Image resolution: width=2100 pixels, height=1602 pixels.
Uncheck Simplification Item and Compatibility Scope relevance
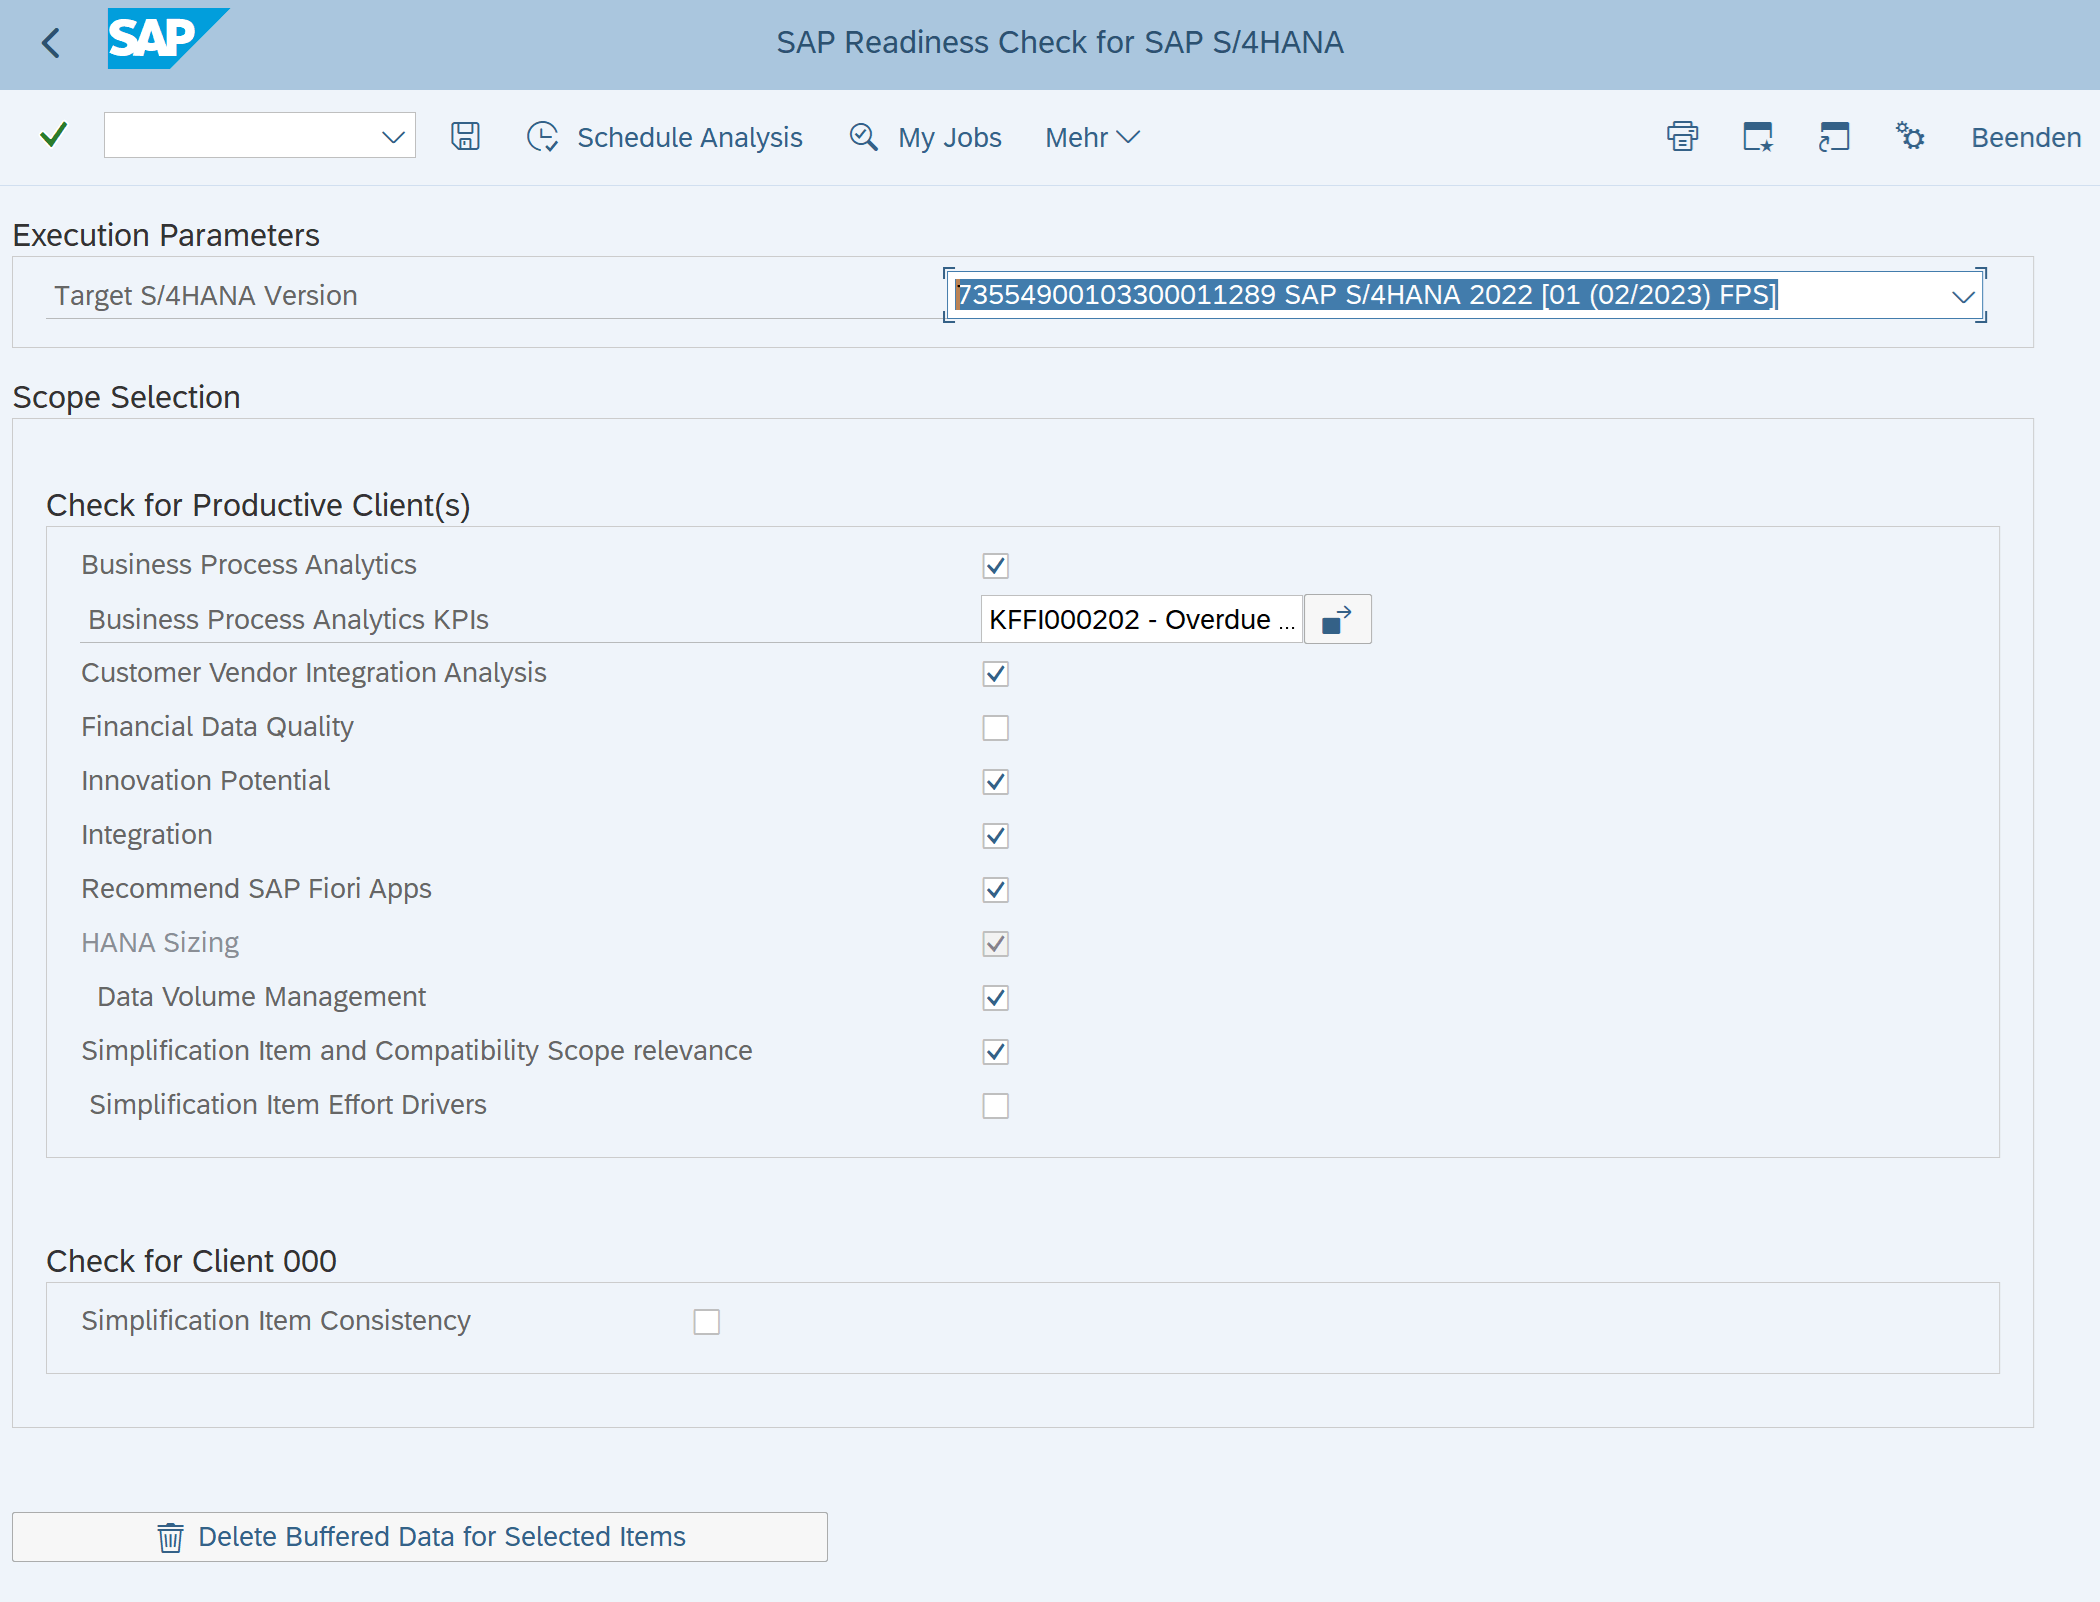pos(995,1052)
